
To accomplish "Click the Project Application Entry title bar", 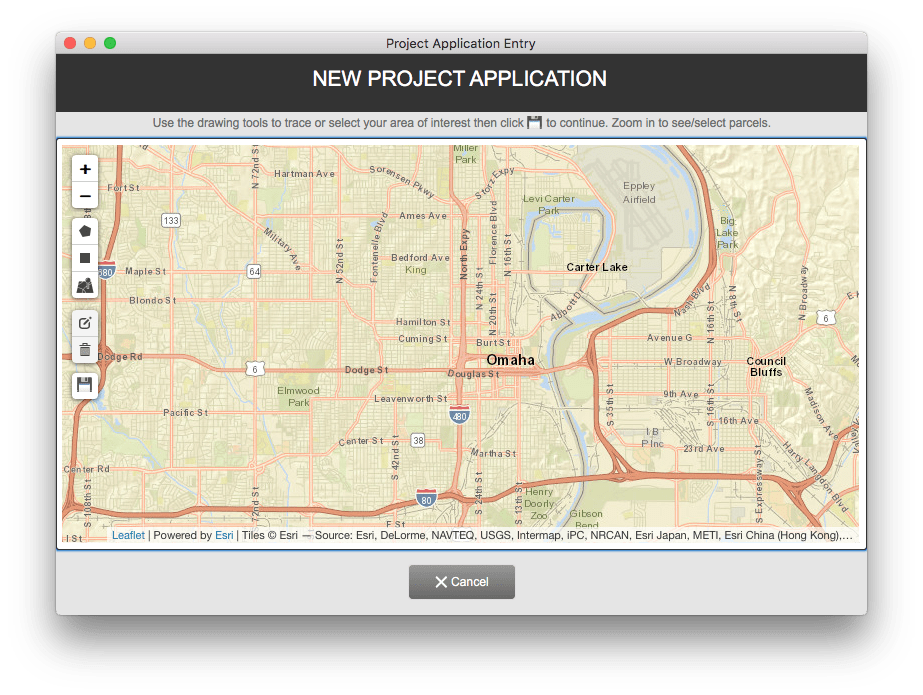I will 461,44.
